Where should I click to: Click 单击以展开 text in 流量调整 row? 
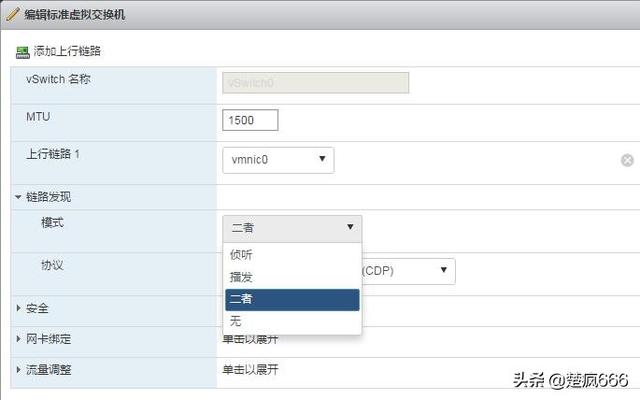250,370
